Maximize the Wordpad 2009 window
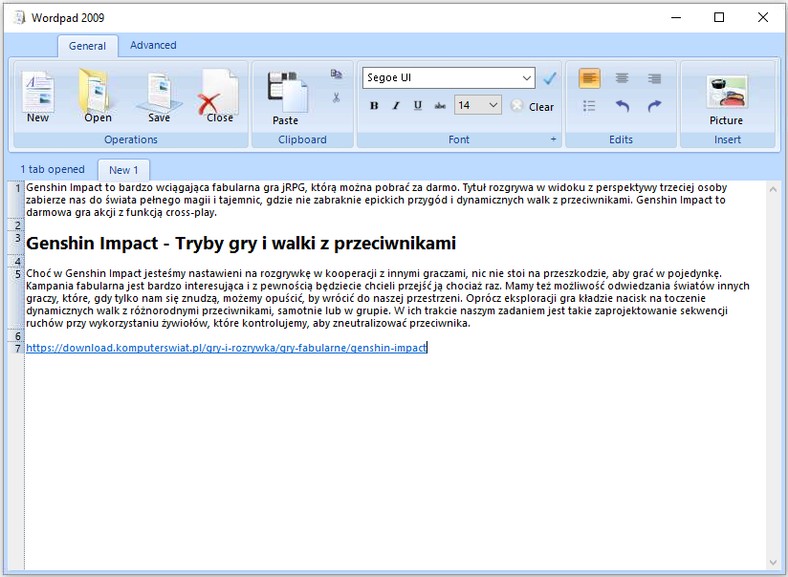The image size is (788, 577). click(x=719, y=18)
